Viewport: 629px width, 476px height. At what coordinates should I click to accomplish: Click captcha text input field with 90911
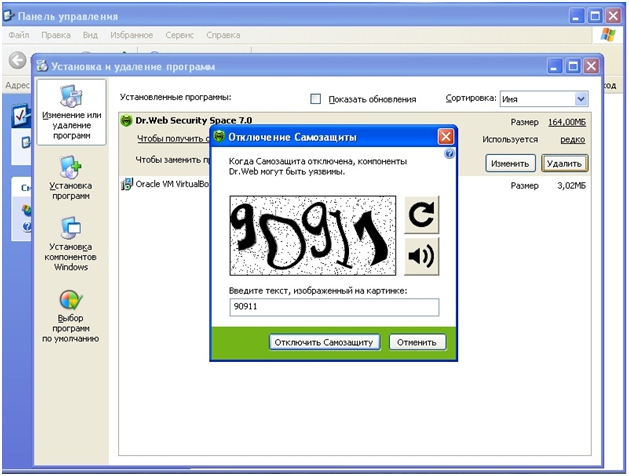tap(334, 307)
